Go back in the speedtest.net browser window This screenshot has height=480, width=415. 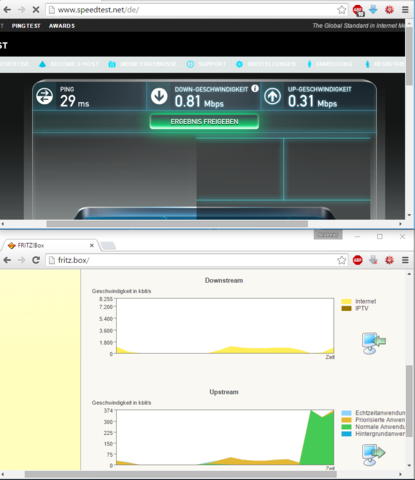(7, 10)
